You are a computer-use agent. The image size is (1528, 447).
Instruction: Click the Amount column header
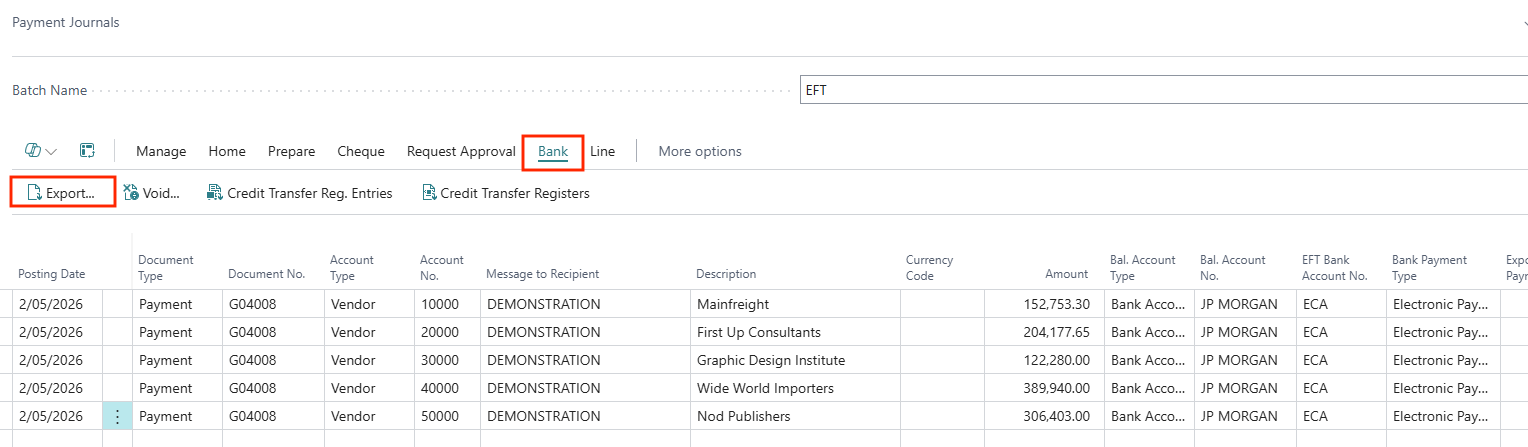click(x=1066, y=274)
